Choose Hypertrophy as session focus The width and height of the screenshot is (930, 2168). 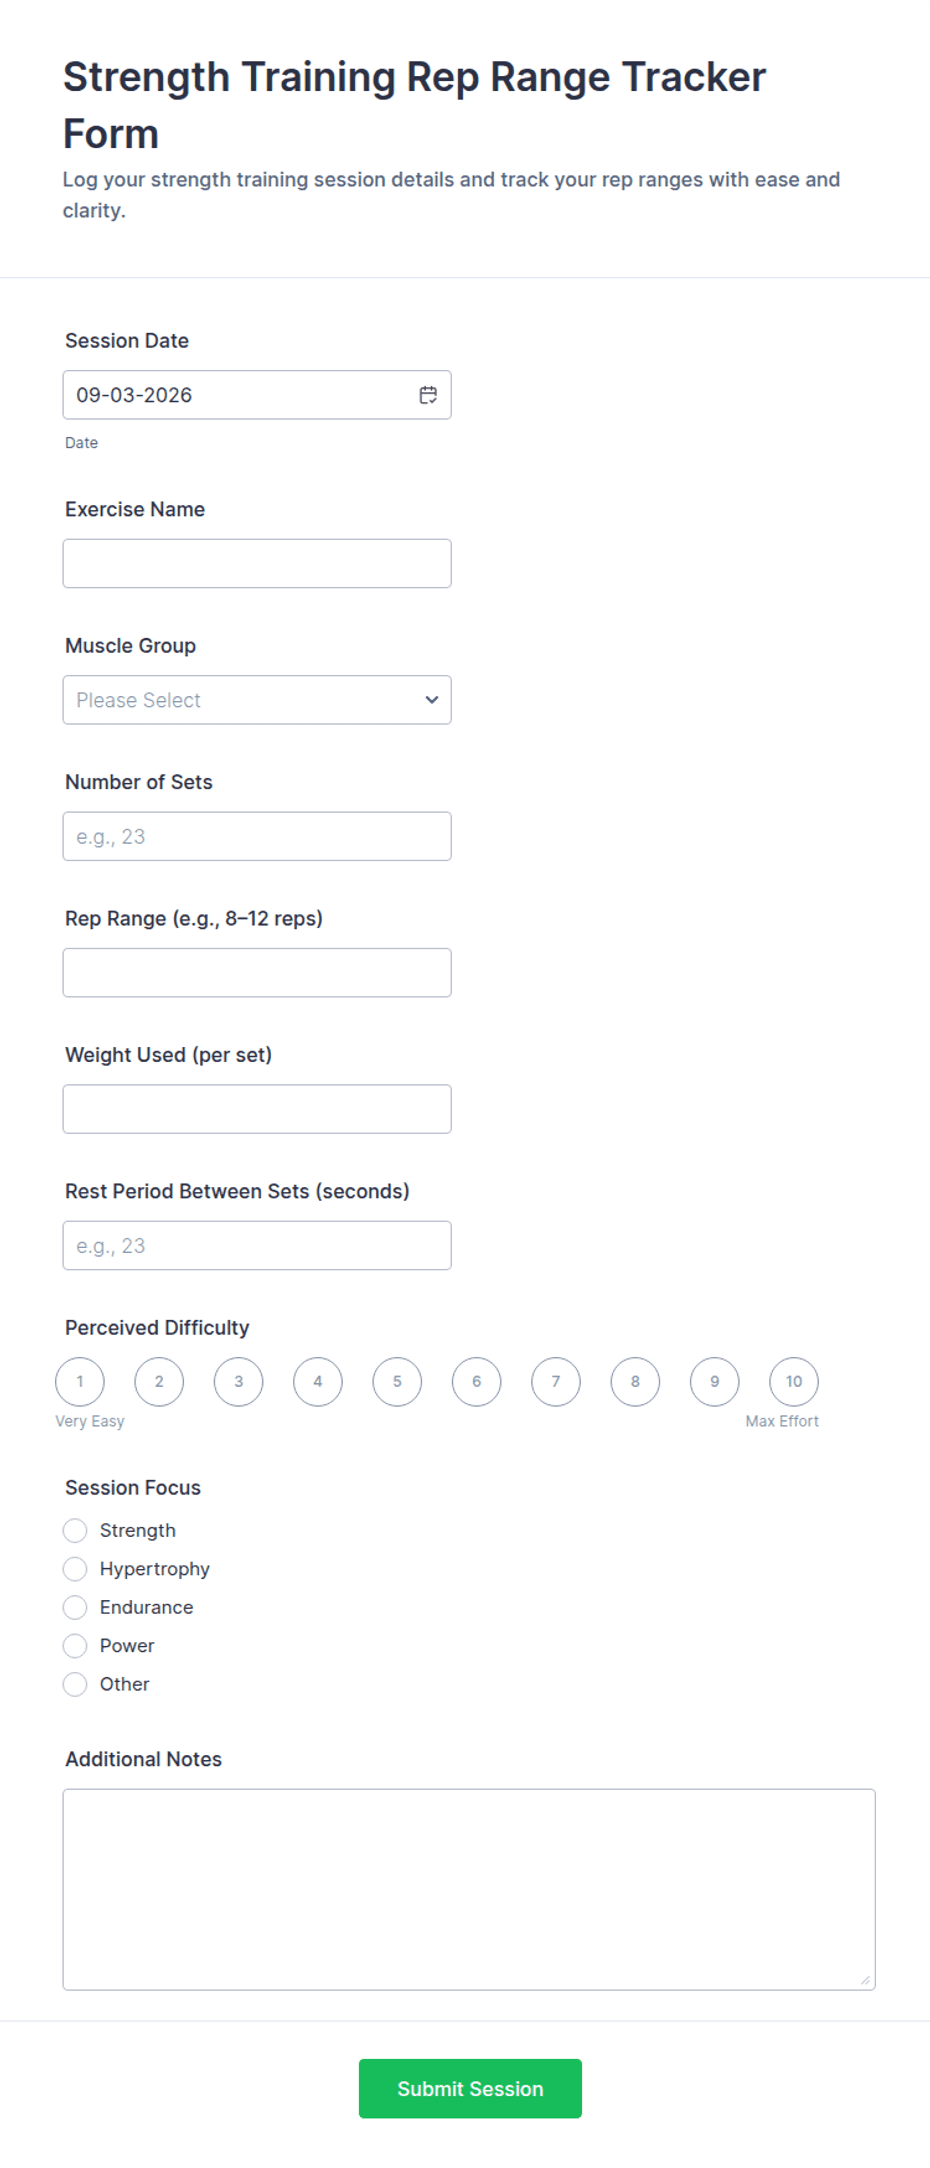click(x=75, y=1569)
